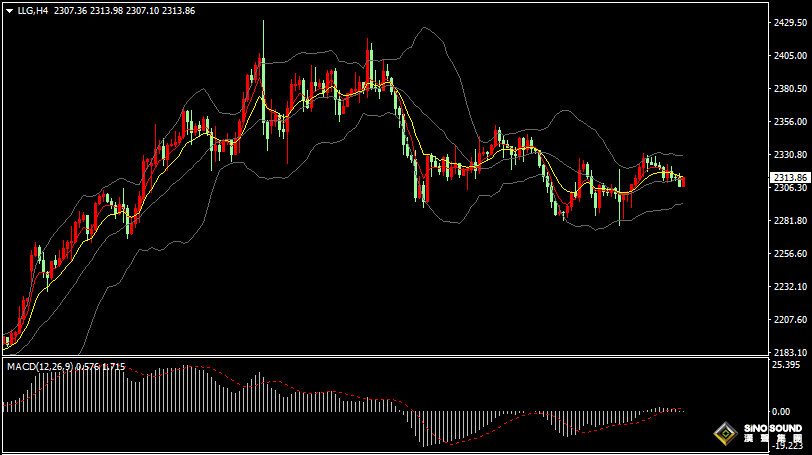Click the 2356.00 level on price scale
The image size is (812, 455).
coord(789,122)
